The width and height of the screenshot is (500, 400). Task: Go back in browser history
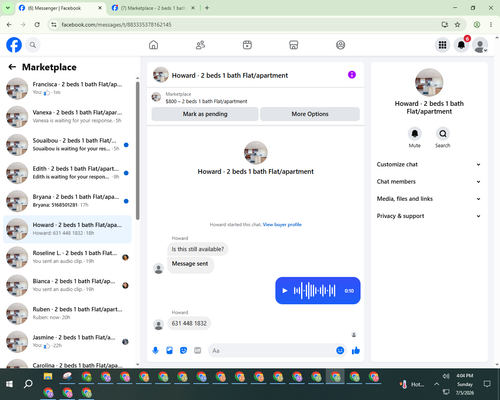click(x=9, y=25)
